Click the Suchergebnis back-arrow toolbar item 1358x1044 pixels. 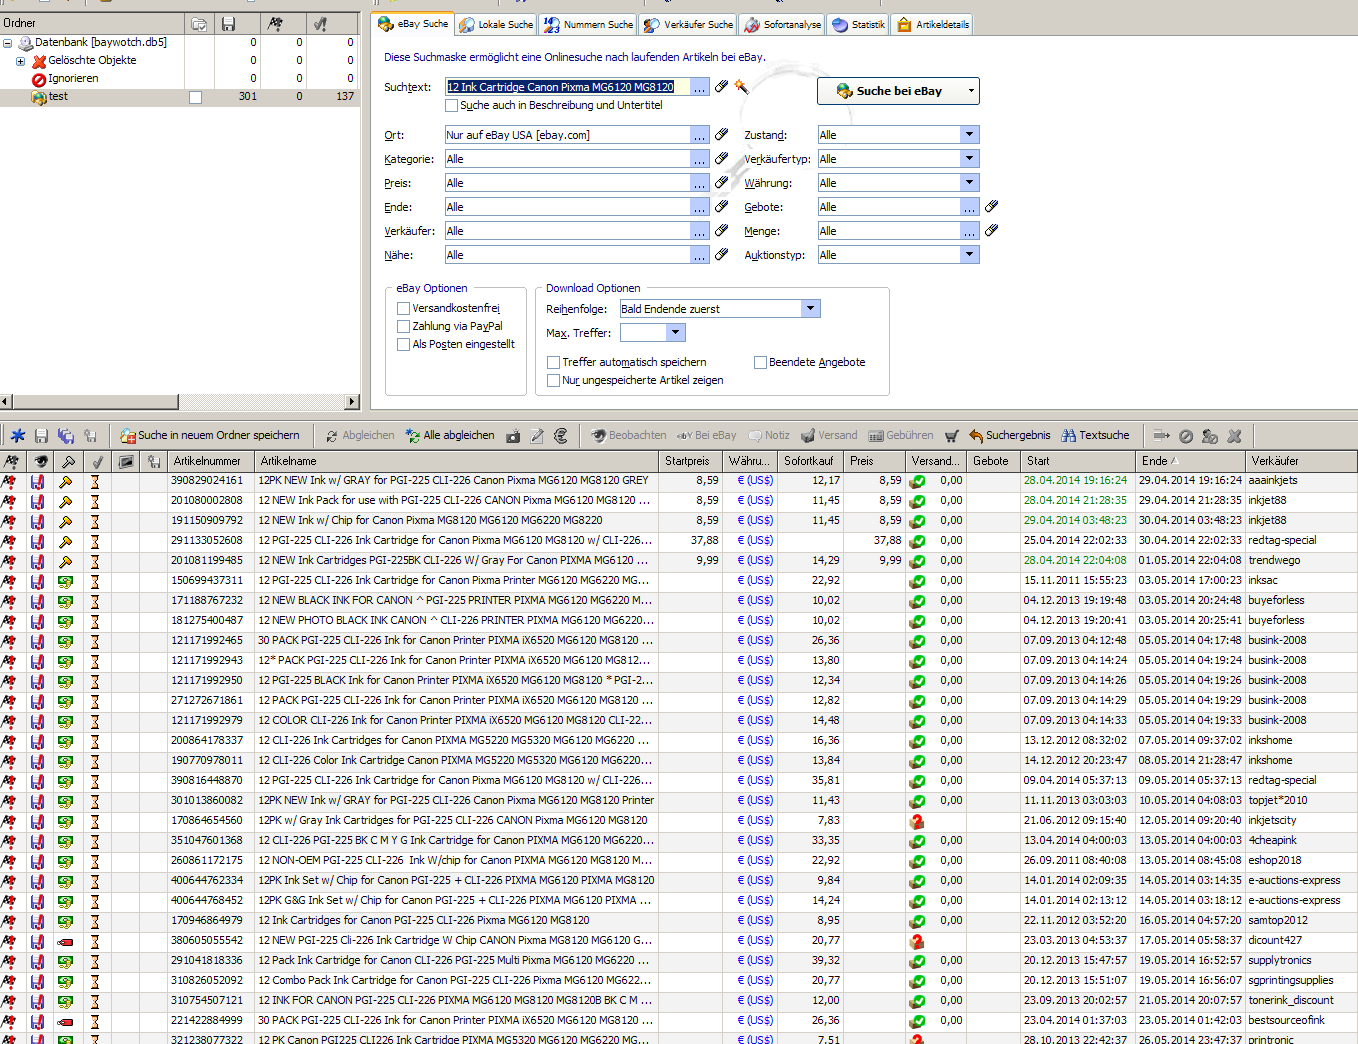coord(1009,436)
